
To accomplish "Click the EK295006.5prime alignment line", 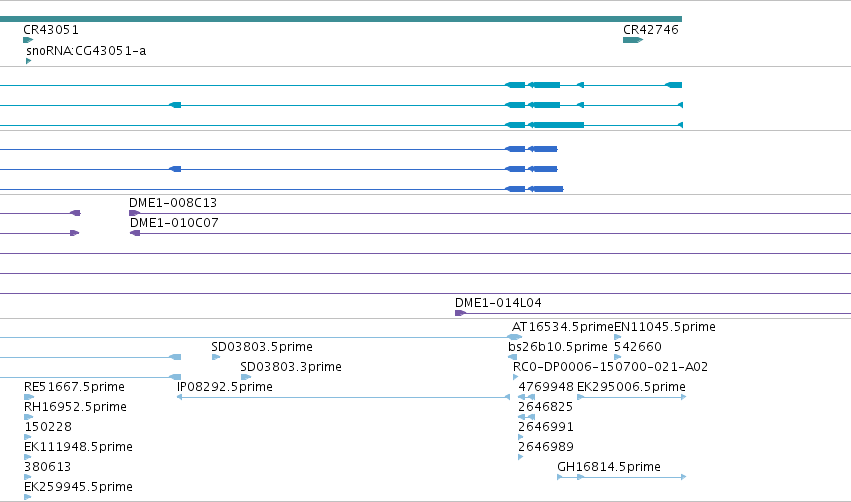I will (x=632, y=397).
